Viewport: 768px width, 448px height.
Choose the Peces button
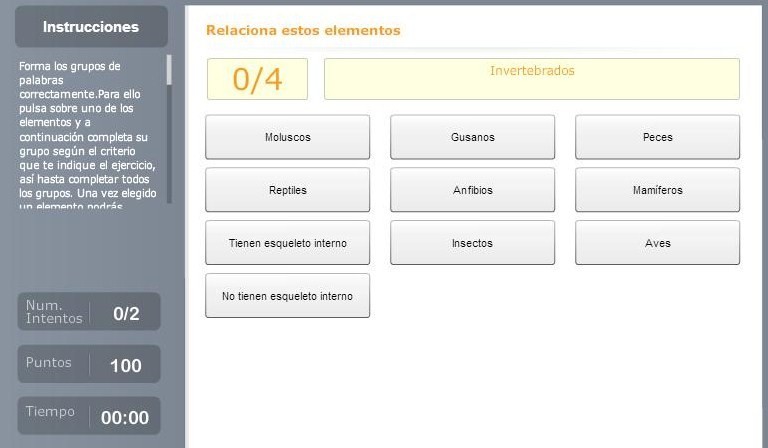[657, 137]
